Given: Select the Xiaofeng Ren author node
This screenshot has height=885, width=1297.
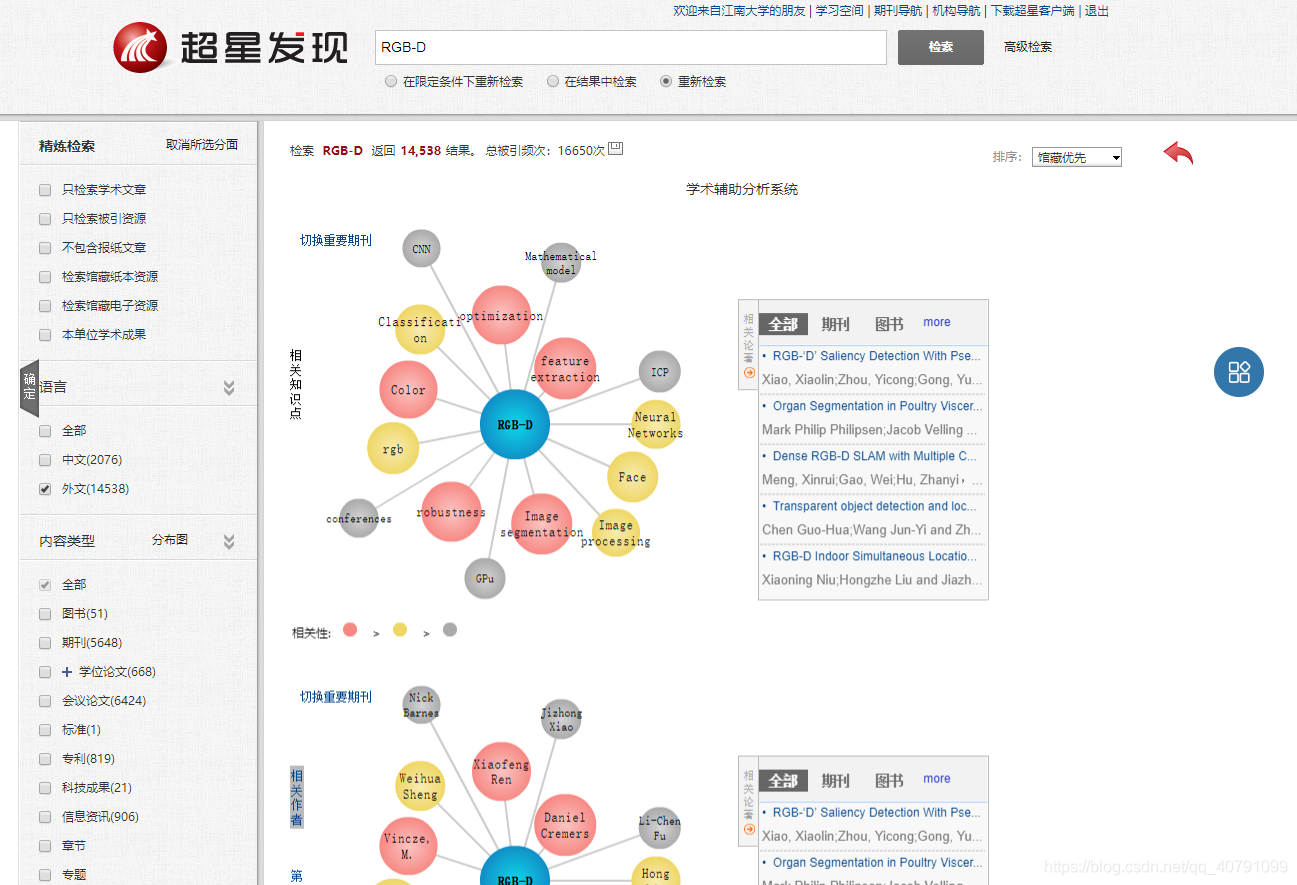Looking at the screenshot, I should pyautogui.click(x=501, y=771).
